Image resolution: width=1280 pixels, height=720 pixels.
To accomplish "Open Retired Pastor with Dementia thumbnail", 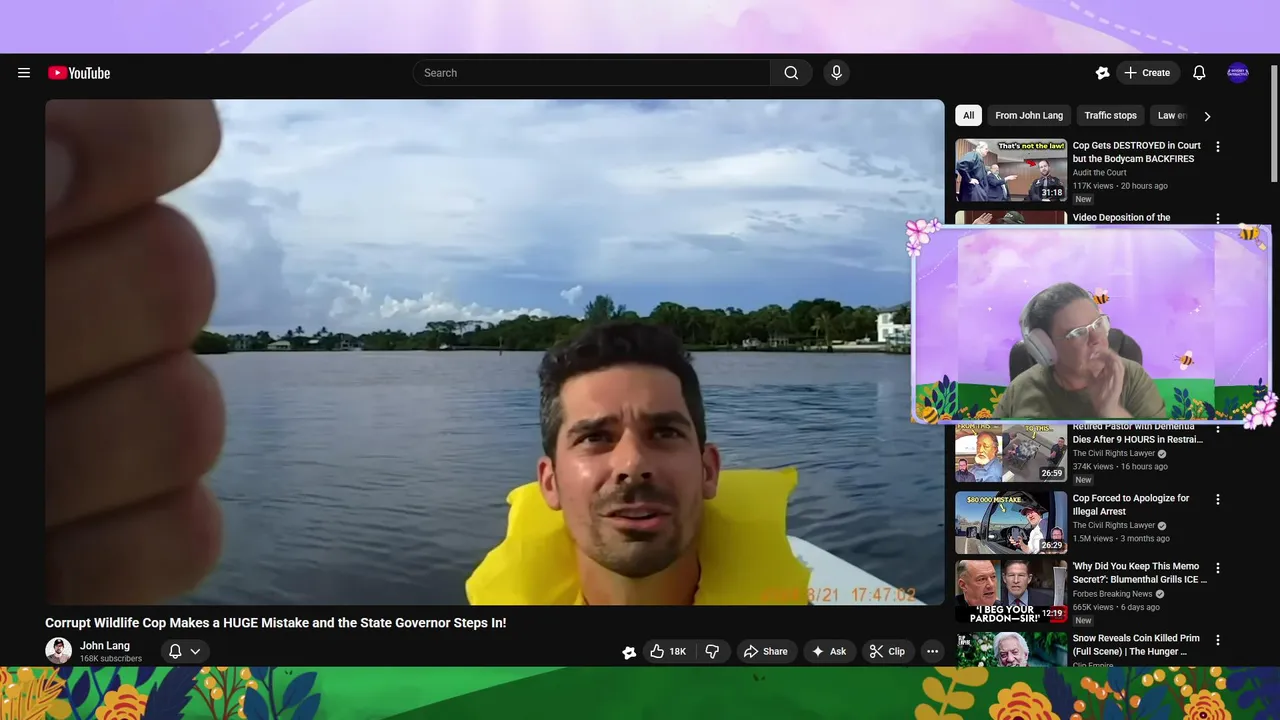I will pos(1011,452).
